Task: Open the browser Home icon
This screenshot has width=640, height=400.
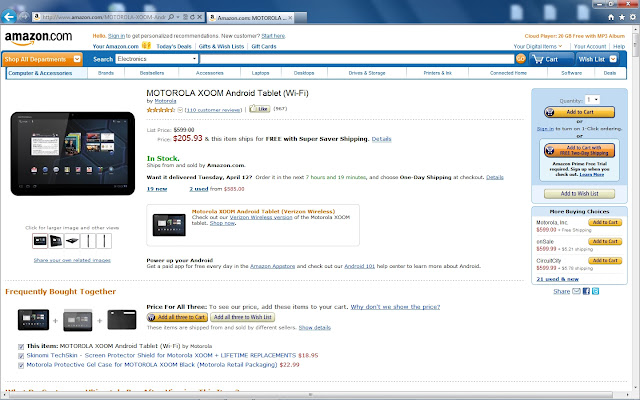Action: point(611,17)
